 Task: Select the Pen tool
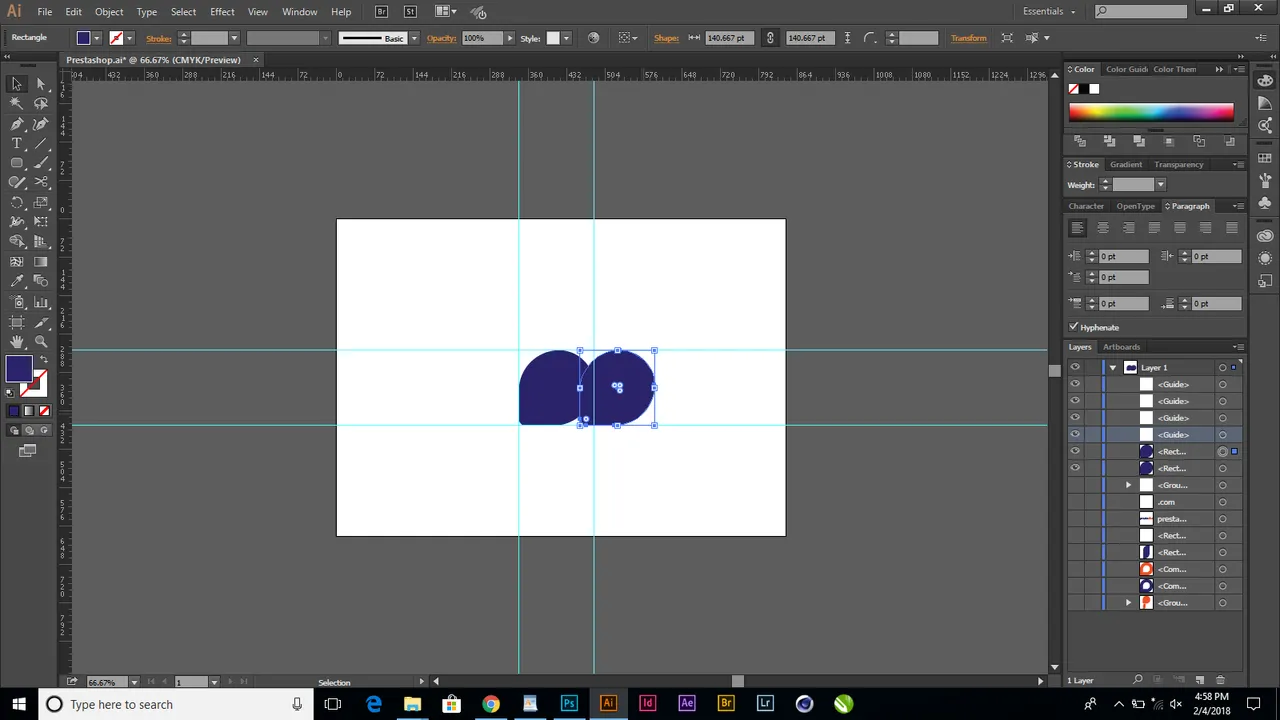(x=17, y=124)
